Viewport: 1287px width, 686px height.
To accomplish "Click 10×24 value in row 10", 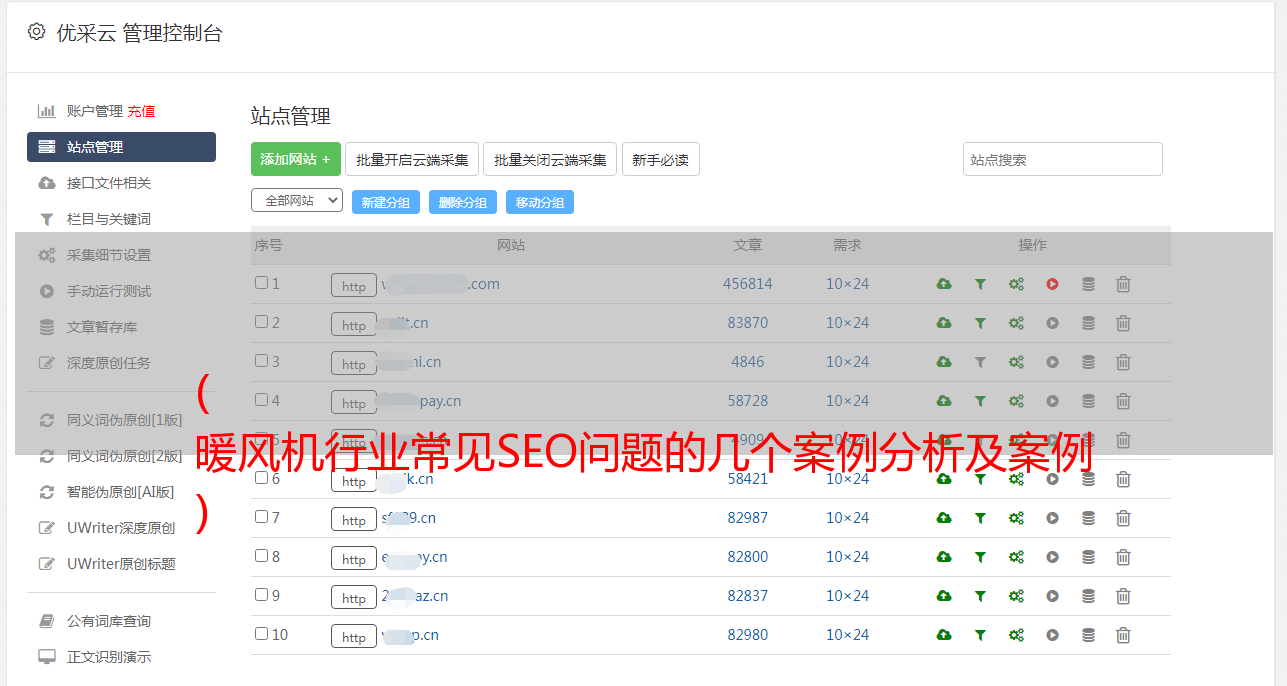I will [x=848, y=635].
